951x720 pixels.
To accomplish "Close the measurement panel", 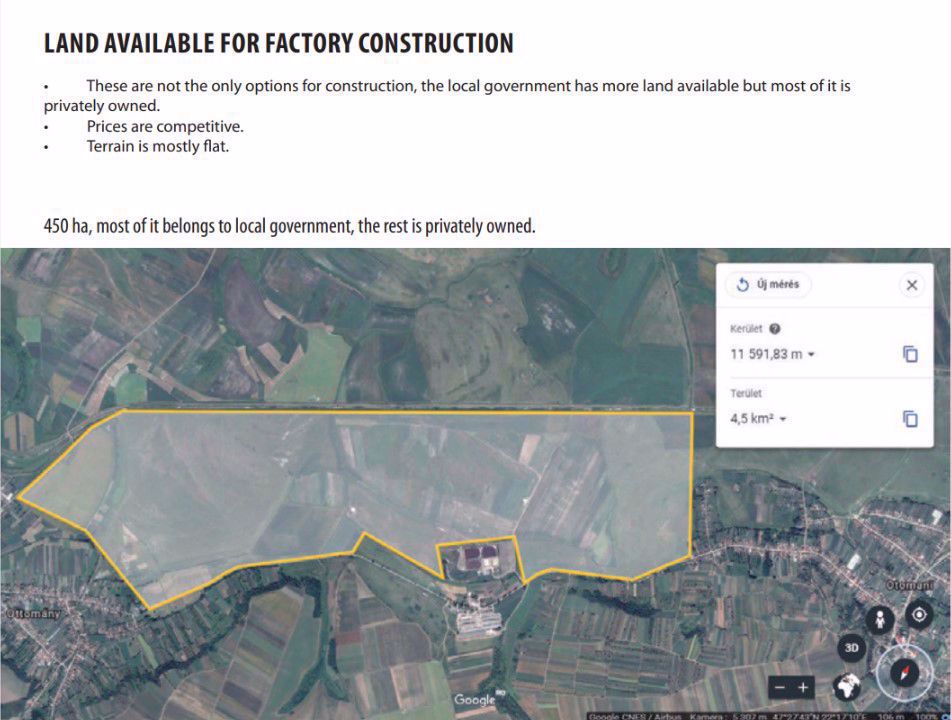I will pyautogui.click(x=912, y=285).
